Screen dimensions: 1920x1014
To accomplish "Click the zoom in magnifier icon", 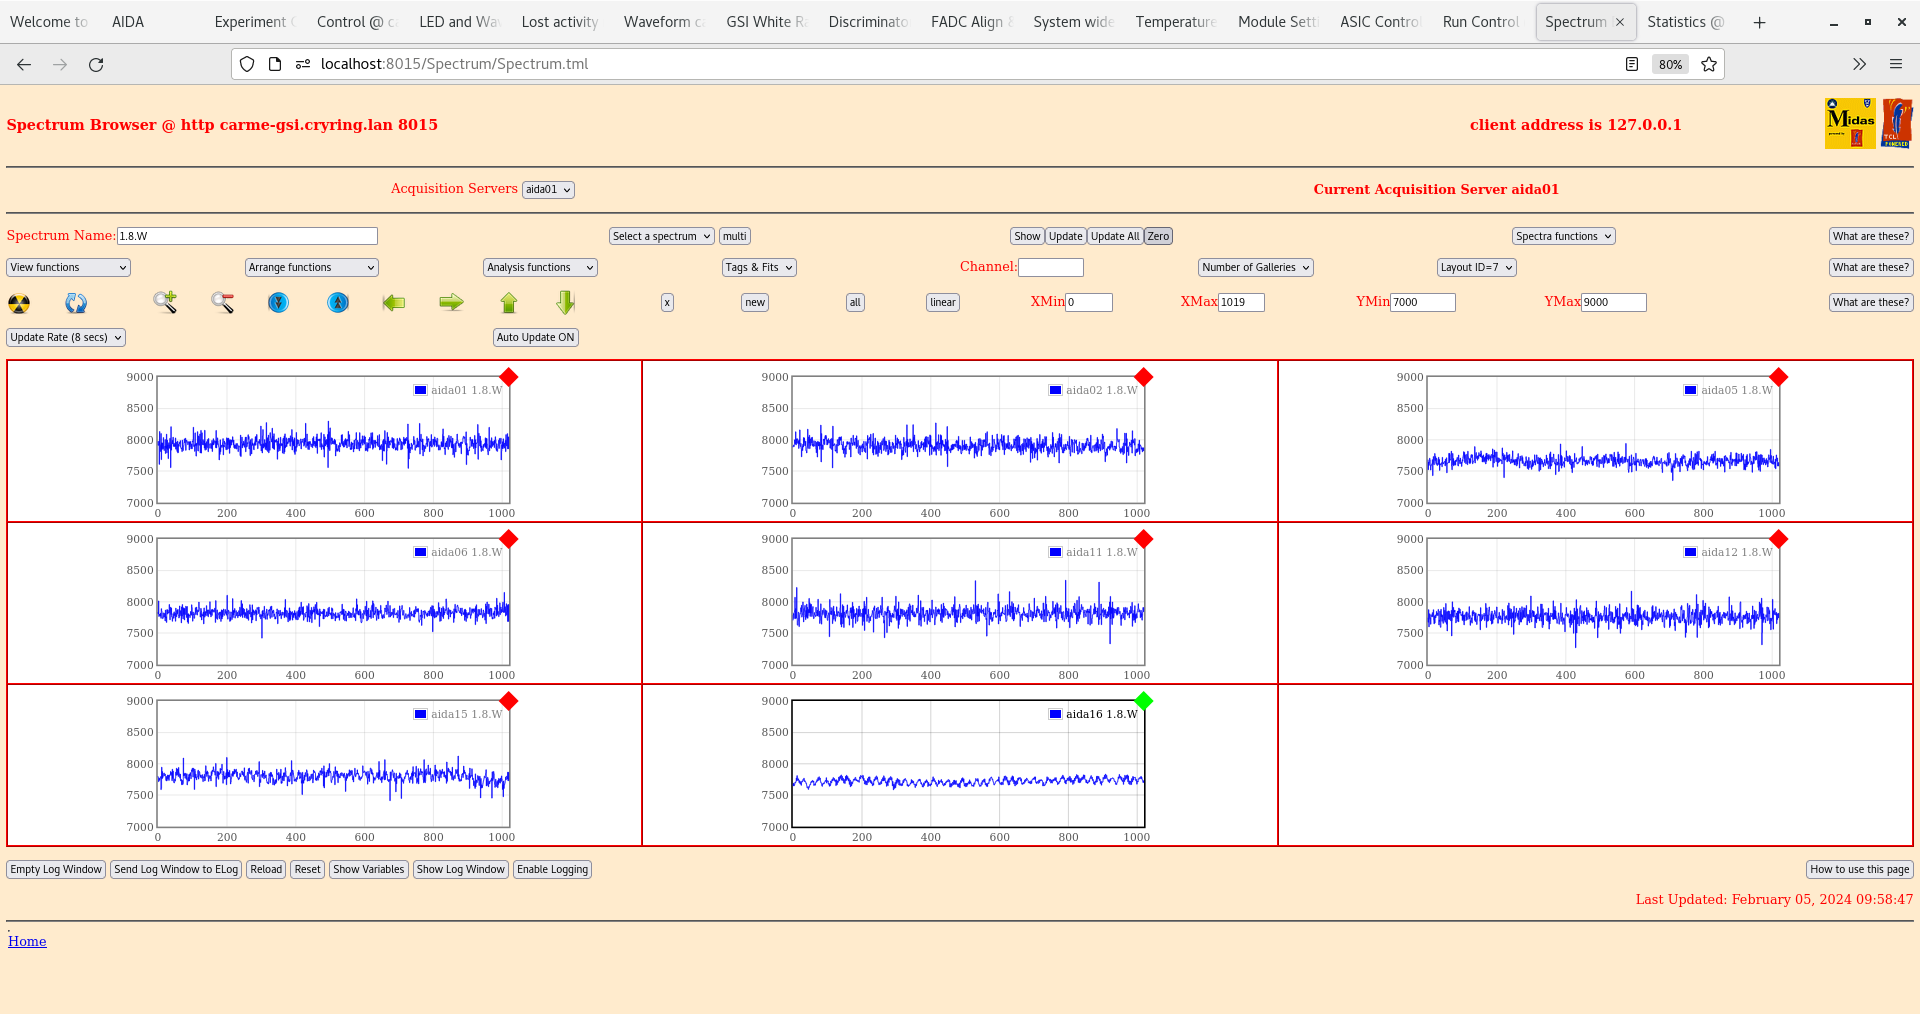I will click(165, 302).
